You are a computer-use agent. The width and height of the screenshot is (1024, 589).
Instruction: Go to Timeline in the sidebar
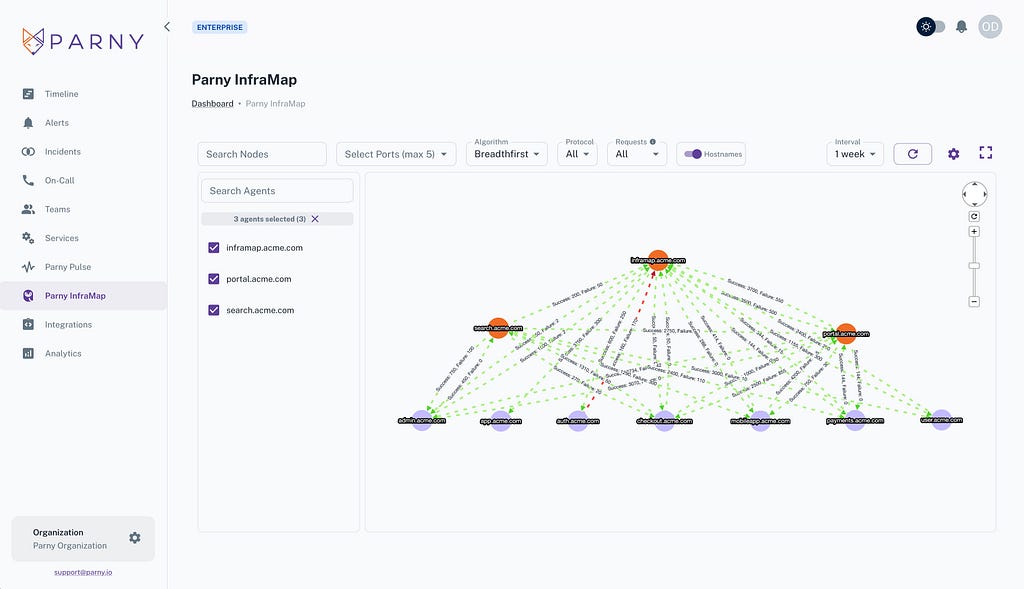tap(61, 94)
